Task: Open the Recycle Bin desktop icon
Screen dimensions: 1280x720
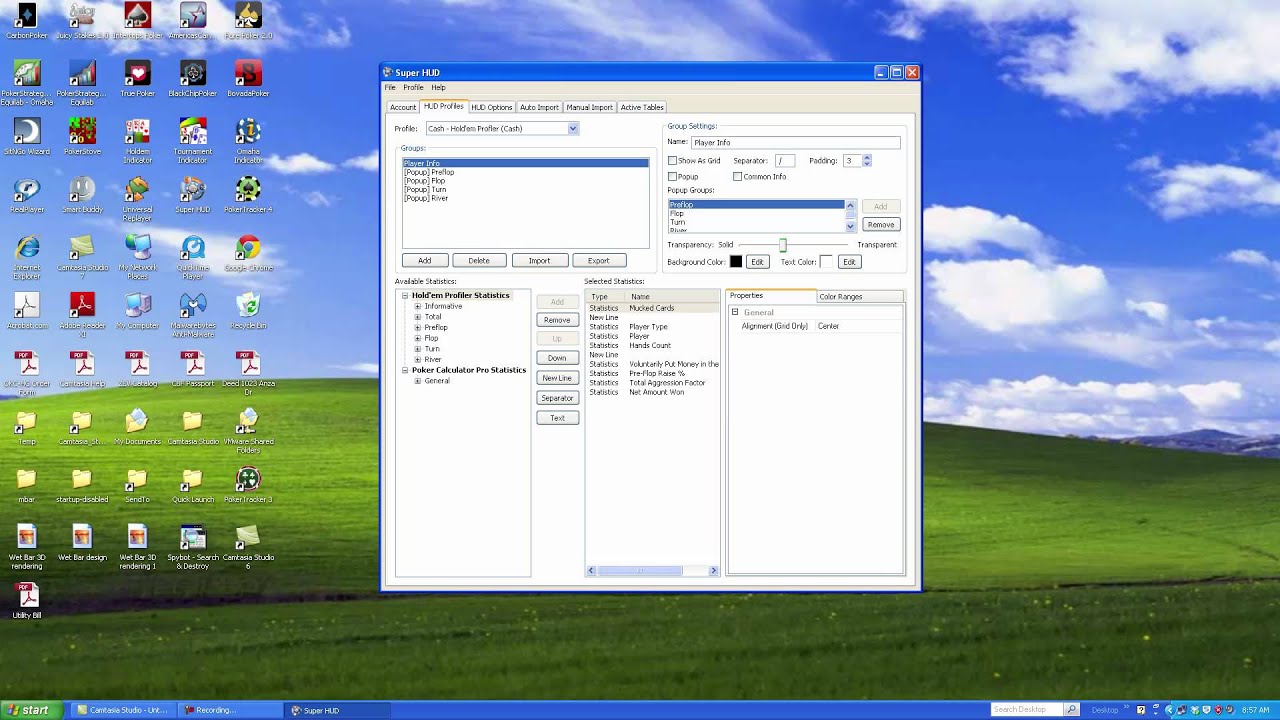Action: 248,311
